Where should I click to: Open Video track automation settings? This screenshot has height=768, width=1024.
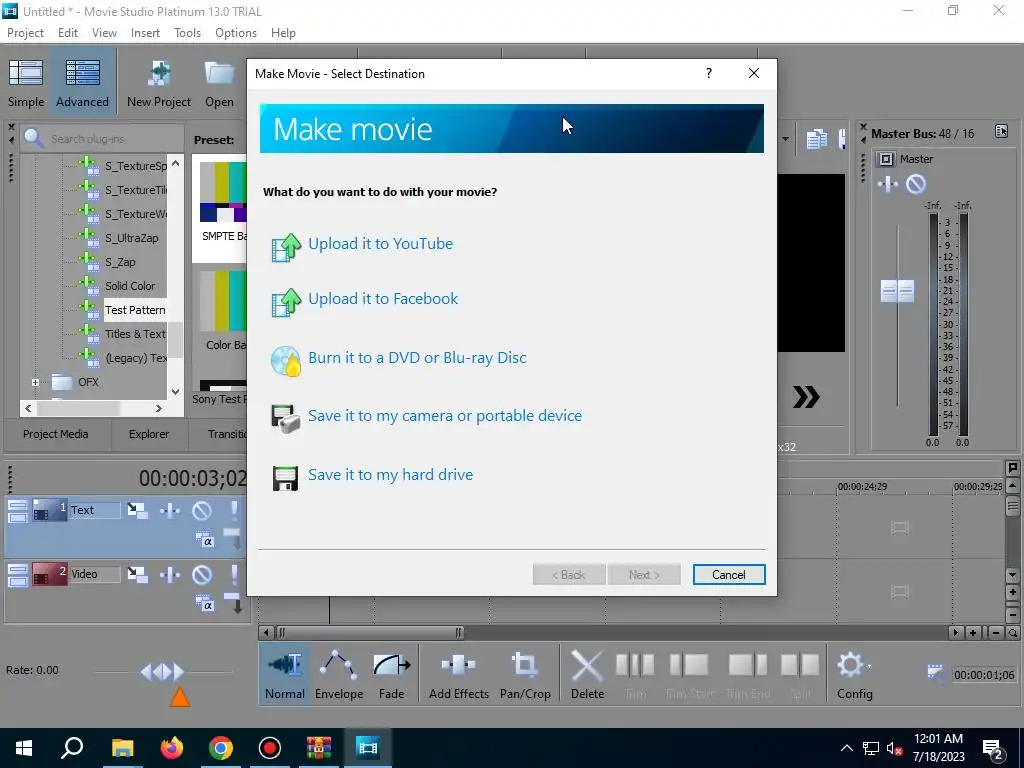(170, 575)
